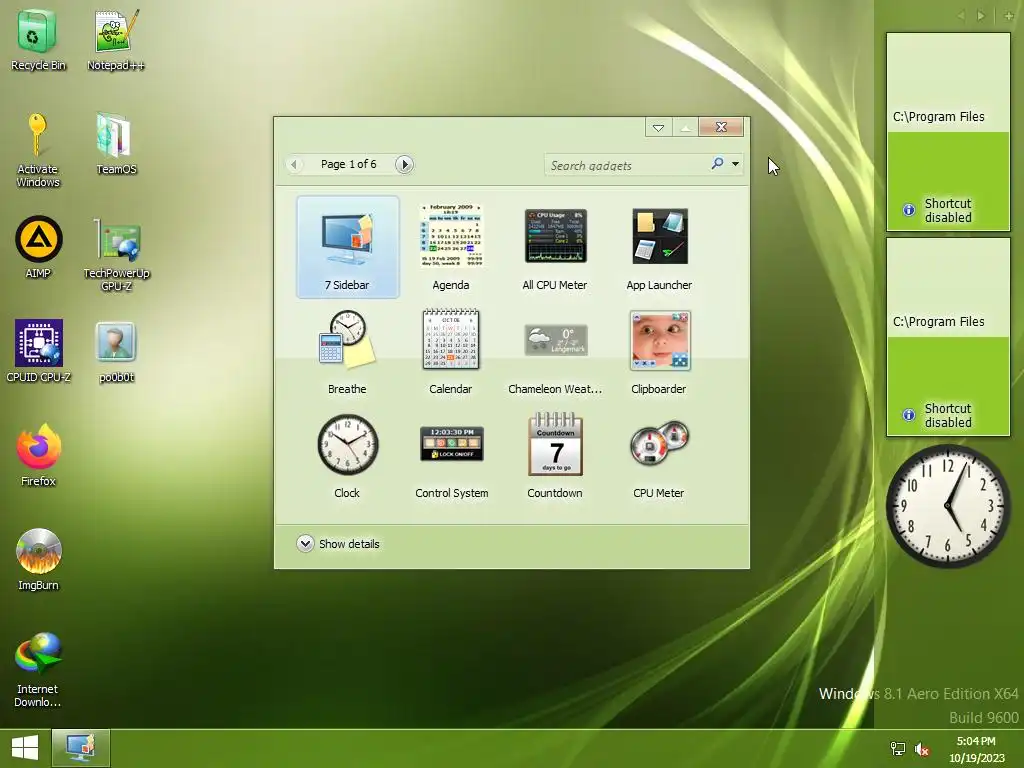1024x768 pixels.
Task: Open search options dropdown arrow
Action: [x=735, y=164]
